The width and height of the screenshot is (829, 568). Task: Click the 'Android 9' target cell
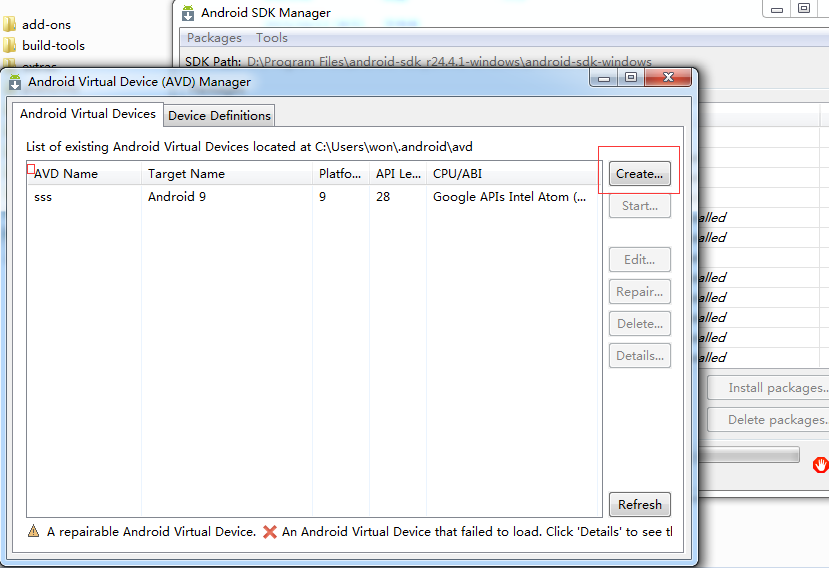177,197
